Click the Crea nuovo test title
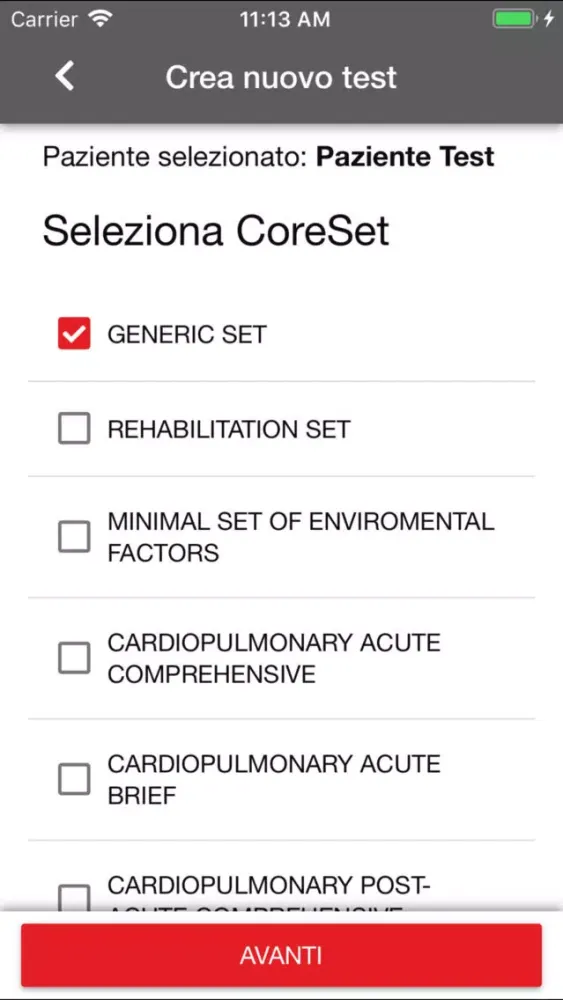 coord(281,77)
